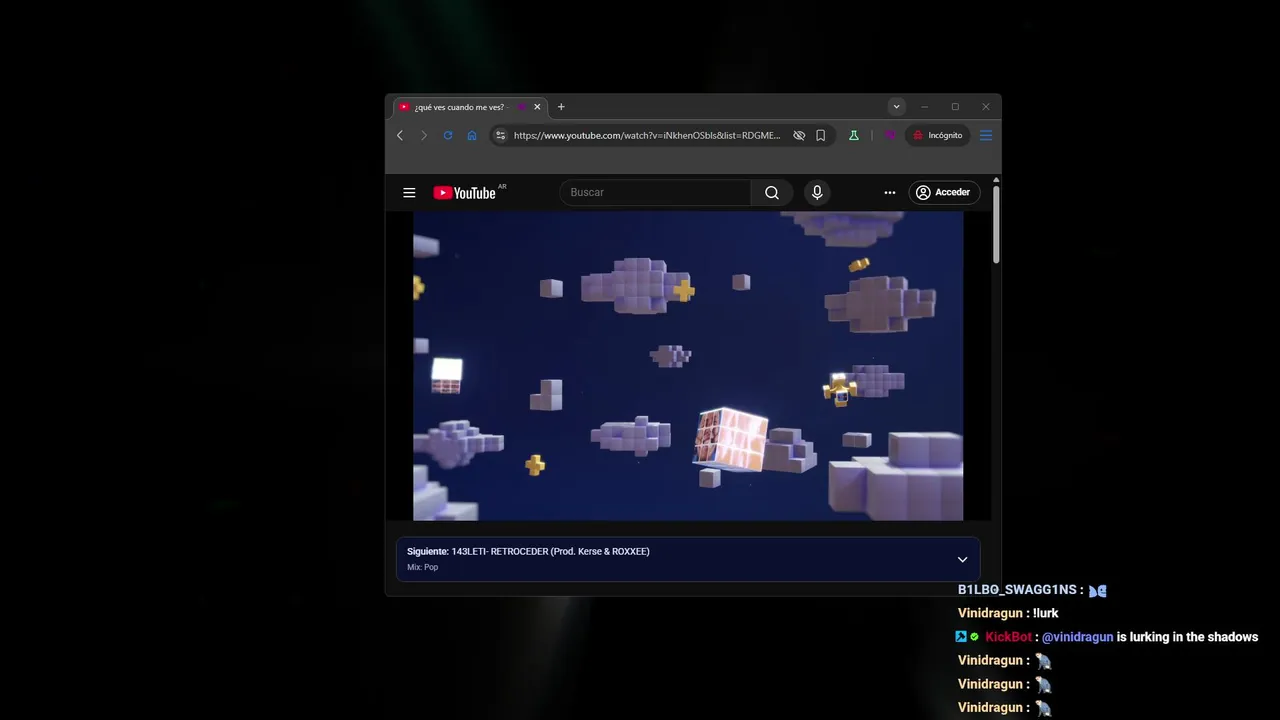The height and width of the screenshot is (720, 1280).
Task: Open site settings icon in address bar
Action: pos(501,135)
